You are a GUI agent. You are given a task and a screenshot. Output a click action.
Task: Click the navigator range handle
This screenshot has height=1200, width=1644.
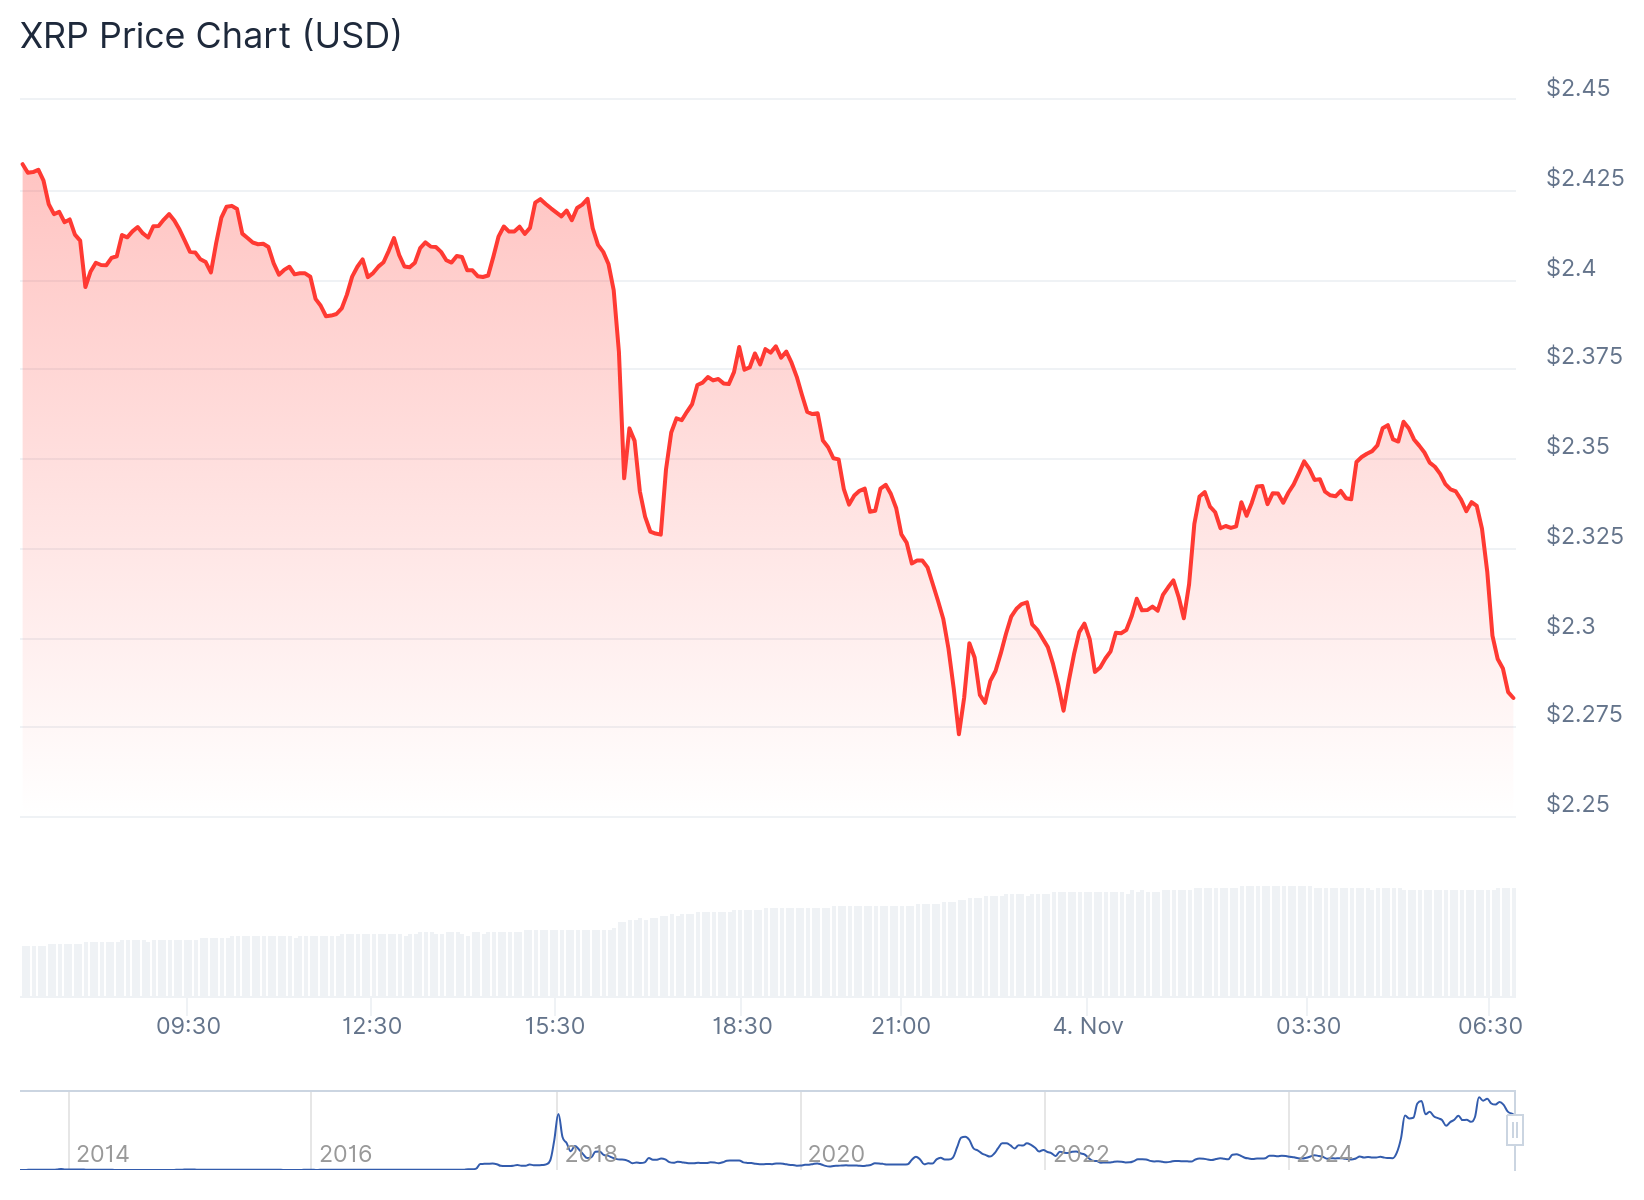click(1515, 1131)
